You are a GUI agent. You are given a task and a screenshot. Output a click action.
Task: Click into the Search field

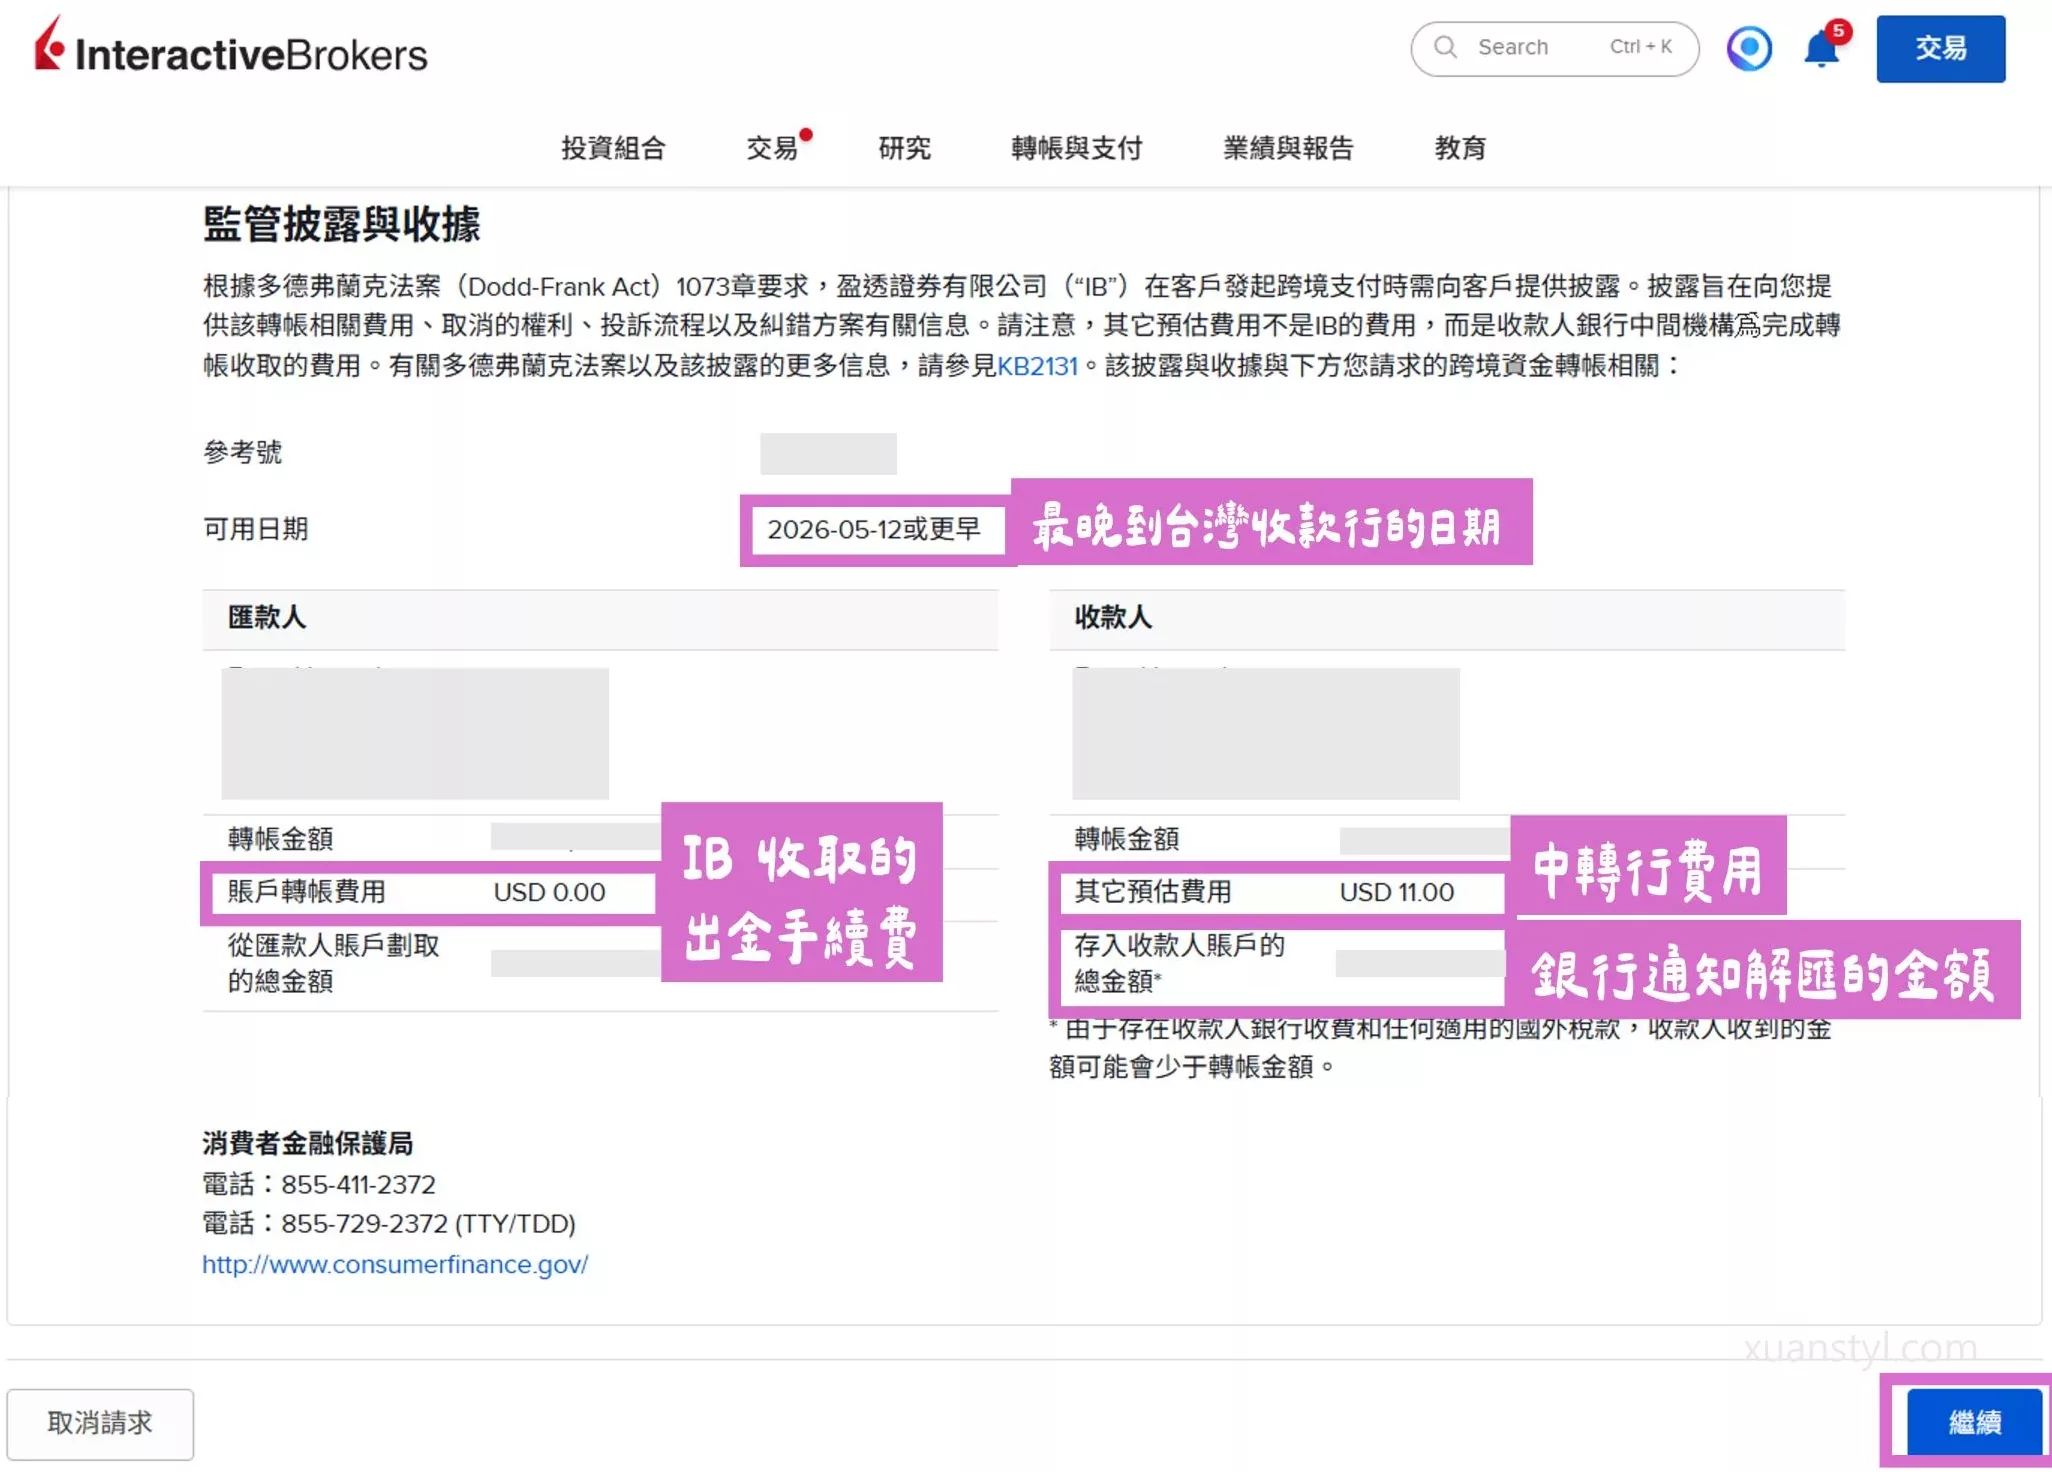click(x=1554, y=48)
